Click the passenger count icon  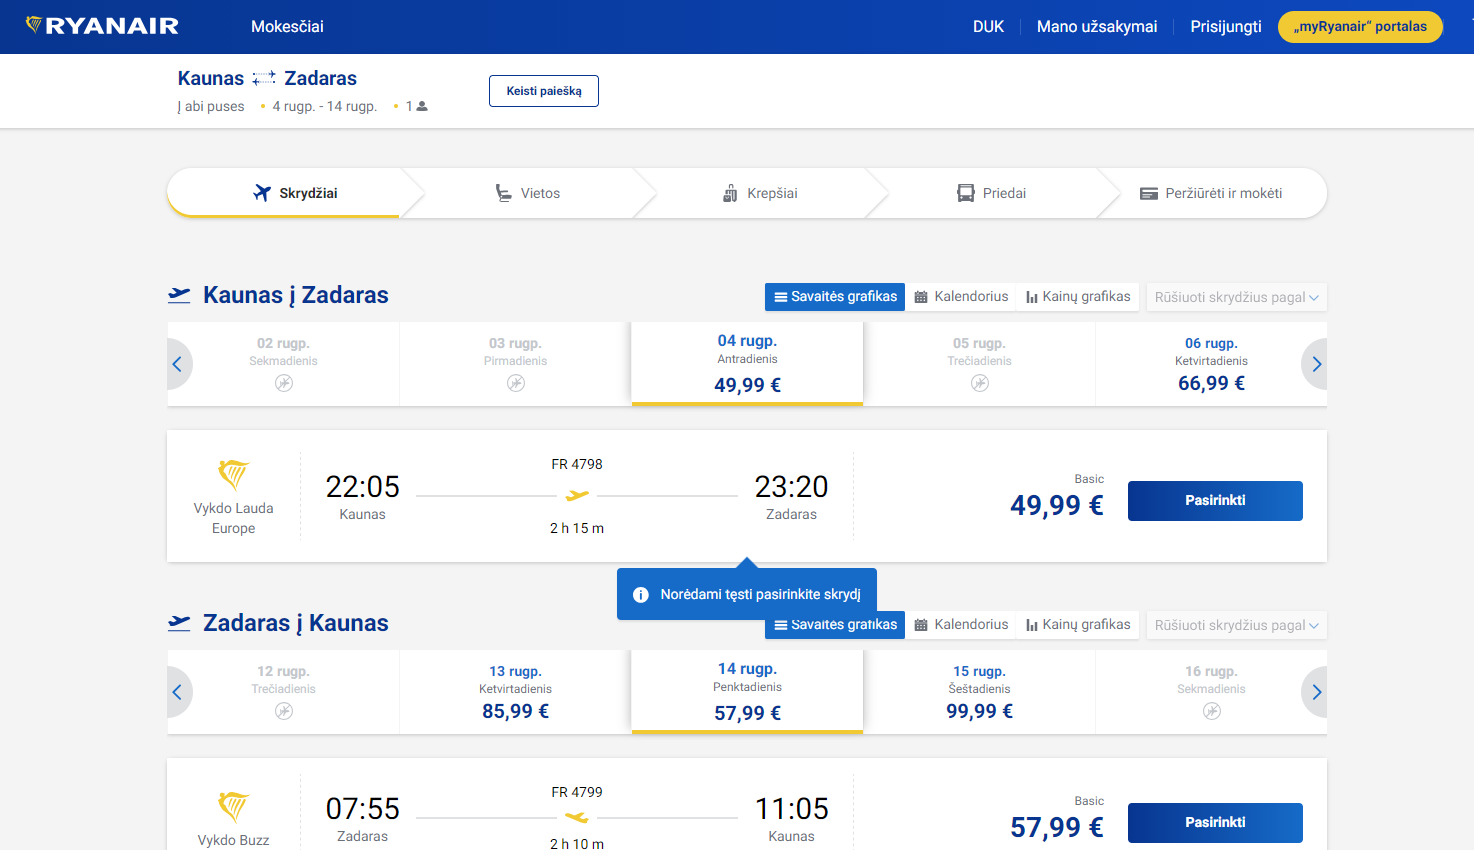click(x=421, y=106)
